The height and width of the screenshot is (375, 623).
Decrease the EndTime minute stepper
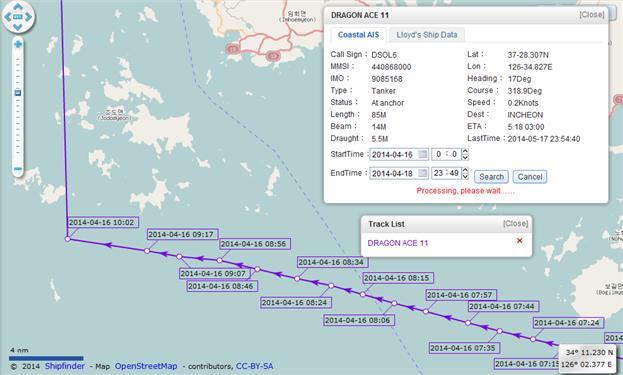[x=465, y=176]
